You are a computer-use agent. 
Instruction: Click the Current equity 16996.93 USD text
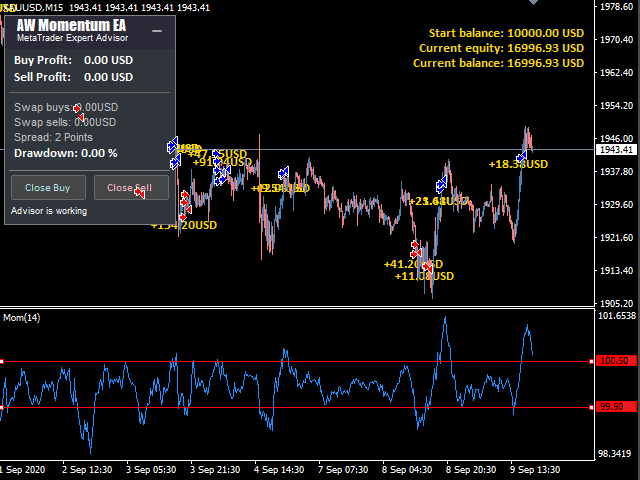[x=502, y=48]
